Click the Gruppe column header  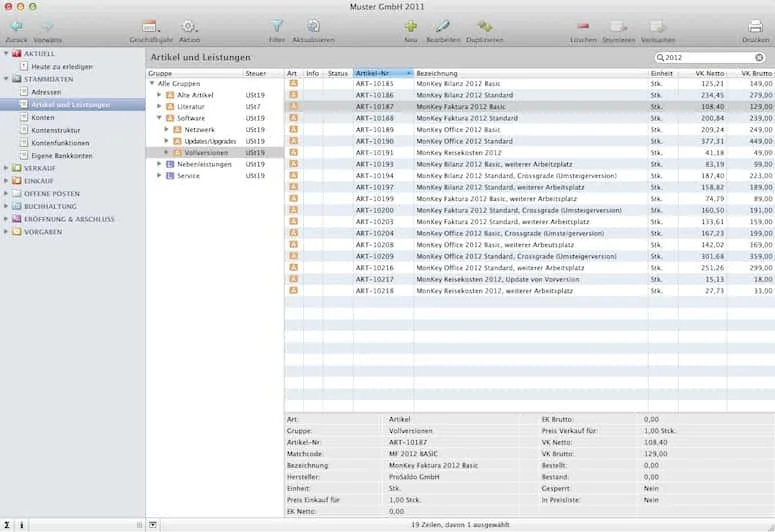(x=195, y=73)
